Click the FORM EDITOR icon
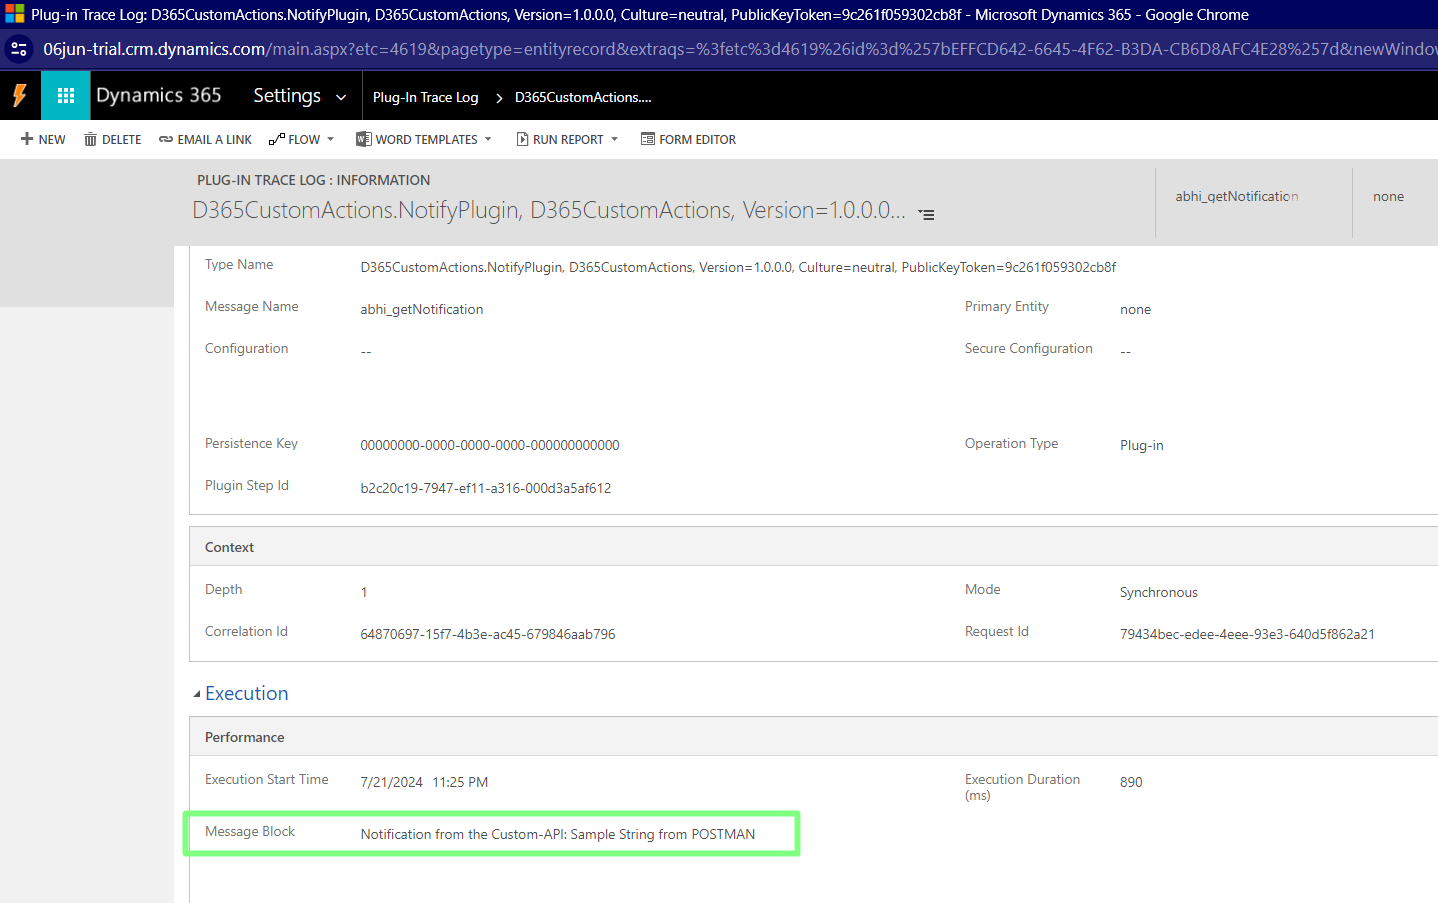Image resolution: width=1438 pixels, height=903 pixels. (x=648, y=139)
